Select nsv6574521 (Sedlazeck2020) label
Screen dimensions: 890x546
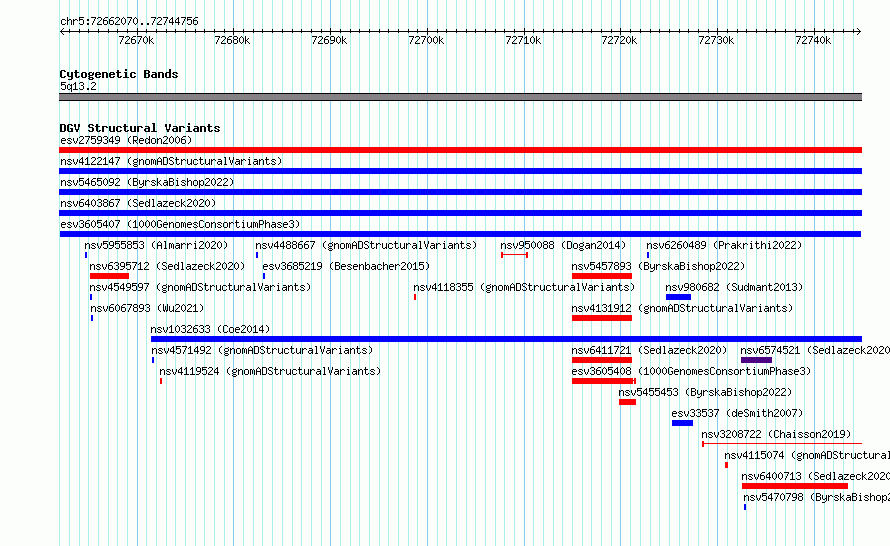[x=815, y=350]
